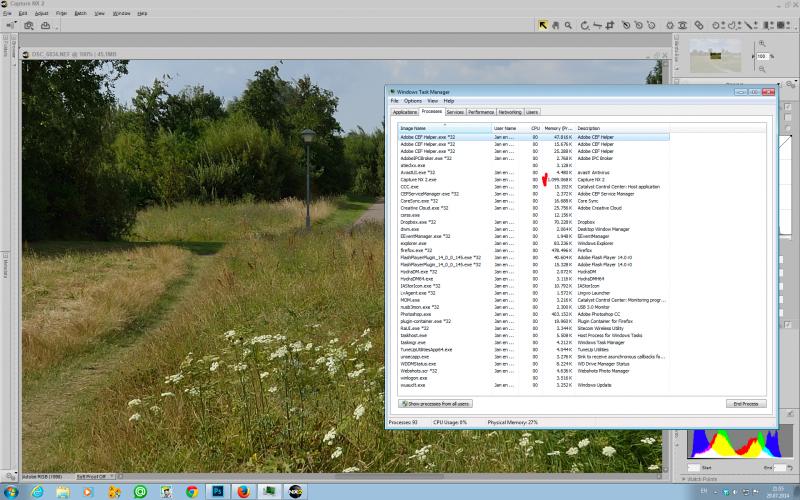Sort by the Image Name column header
The width and height of the screenshot is (800, 500).
445,128
